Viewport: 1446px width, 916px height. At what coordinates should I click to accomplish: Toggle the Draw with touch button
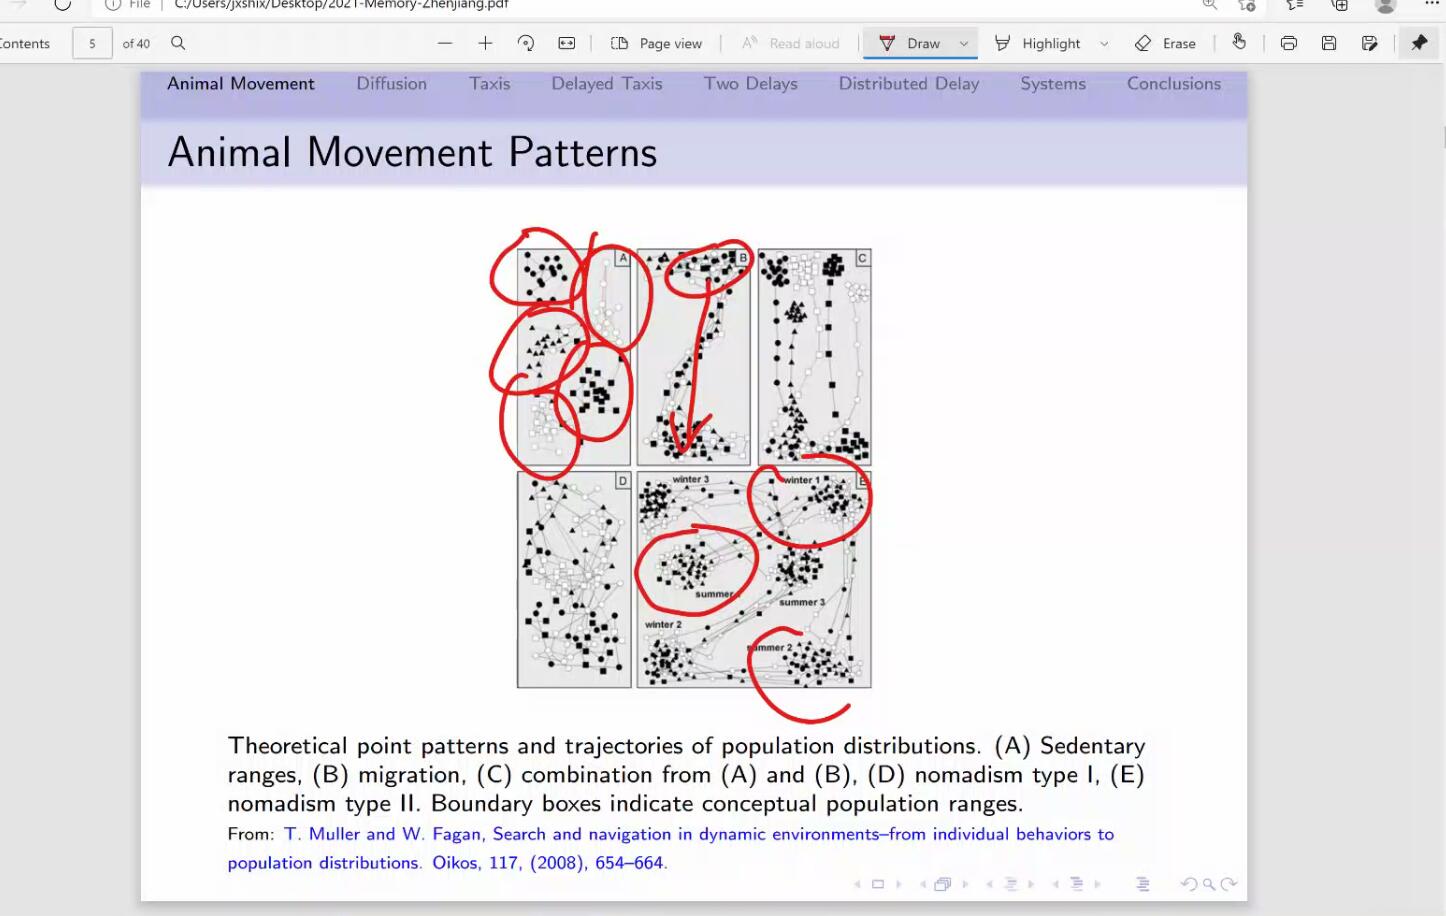point(1239,42)
